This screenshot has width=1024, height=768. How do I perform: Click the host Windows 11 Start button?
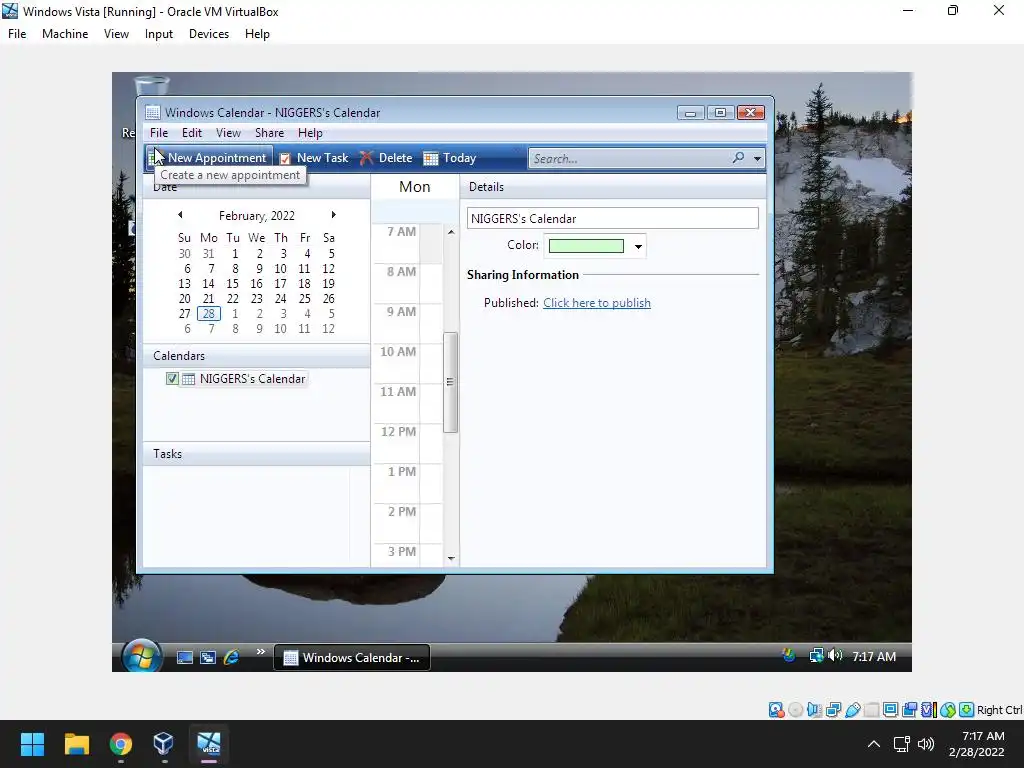(32, 744)
